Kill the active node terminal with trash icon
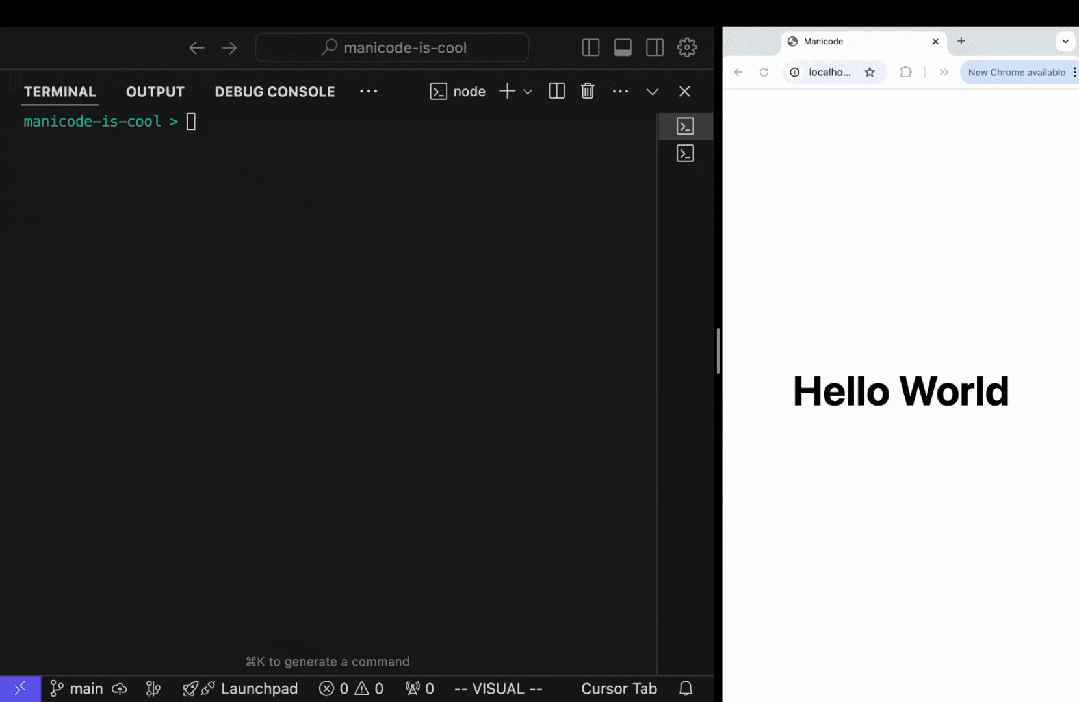 [587, 91]
